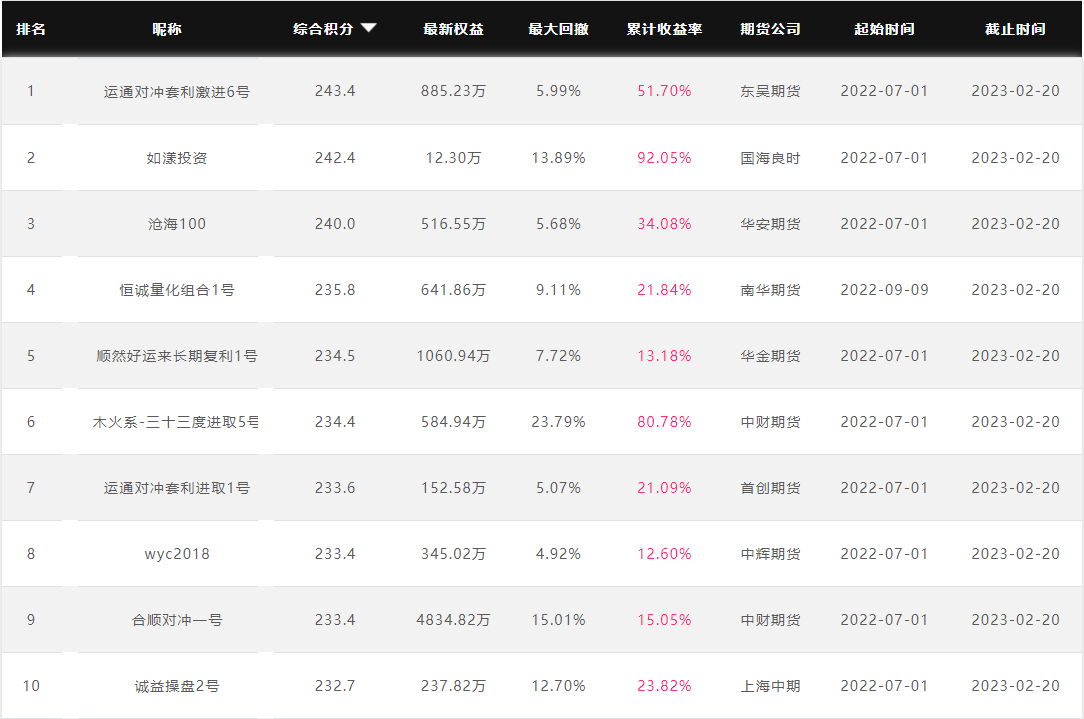Viewport: 1084px width, 719px height.
Task: Open account 顺然好运来长期复利1号
Action: coord(177,356)
